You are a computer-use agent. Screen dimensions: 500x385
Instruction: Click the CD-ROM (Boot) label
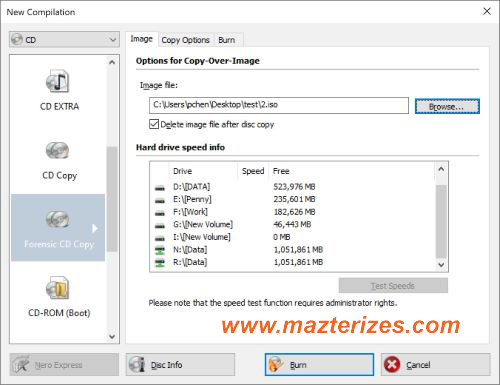(x=59, y=313)
